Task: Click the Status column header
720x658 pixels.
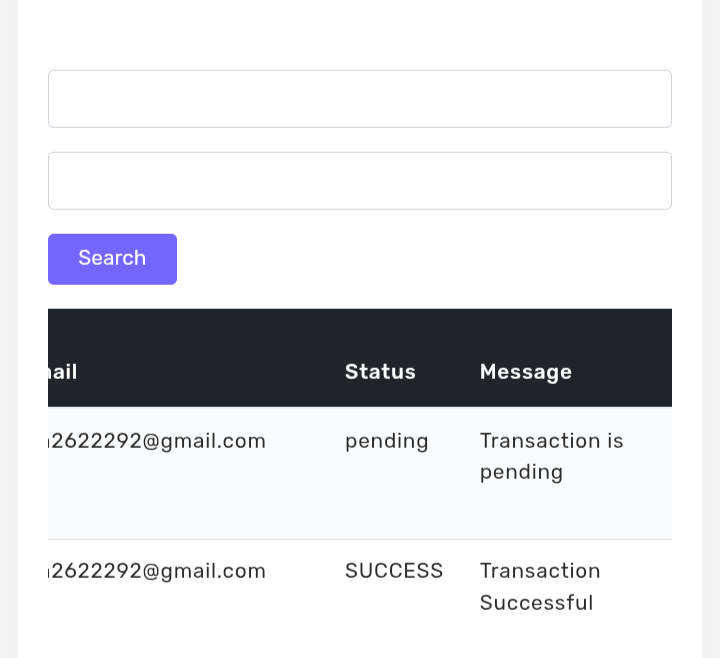Action: [x=380, y=372]
